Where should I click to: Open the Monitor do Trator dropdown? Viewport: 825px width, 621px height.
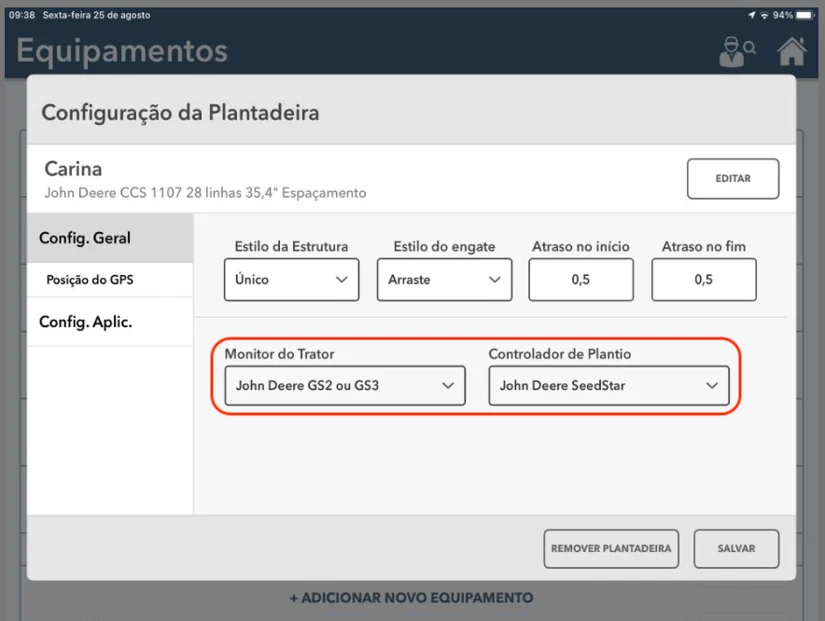tap(345, 385)
